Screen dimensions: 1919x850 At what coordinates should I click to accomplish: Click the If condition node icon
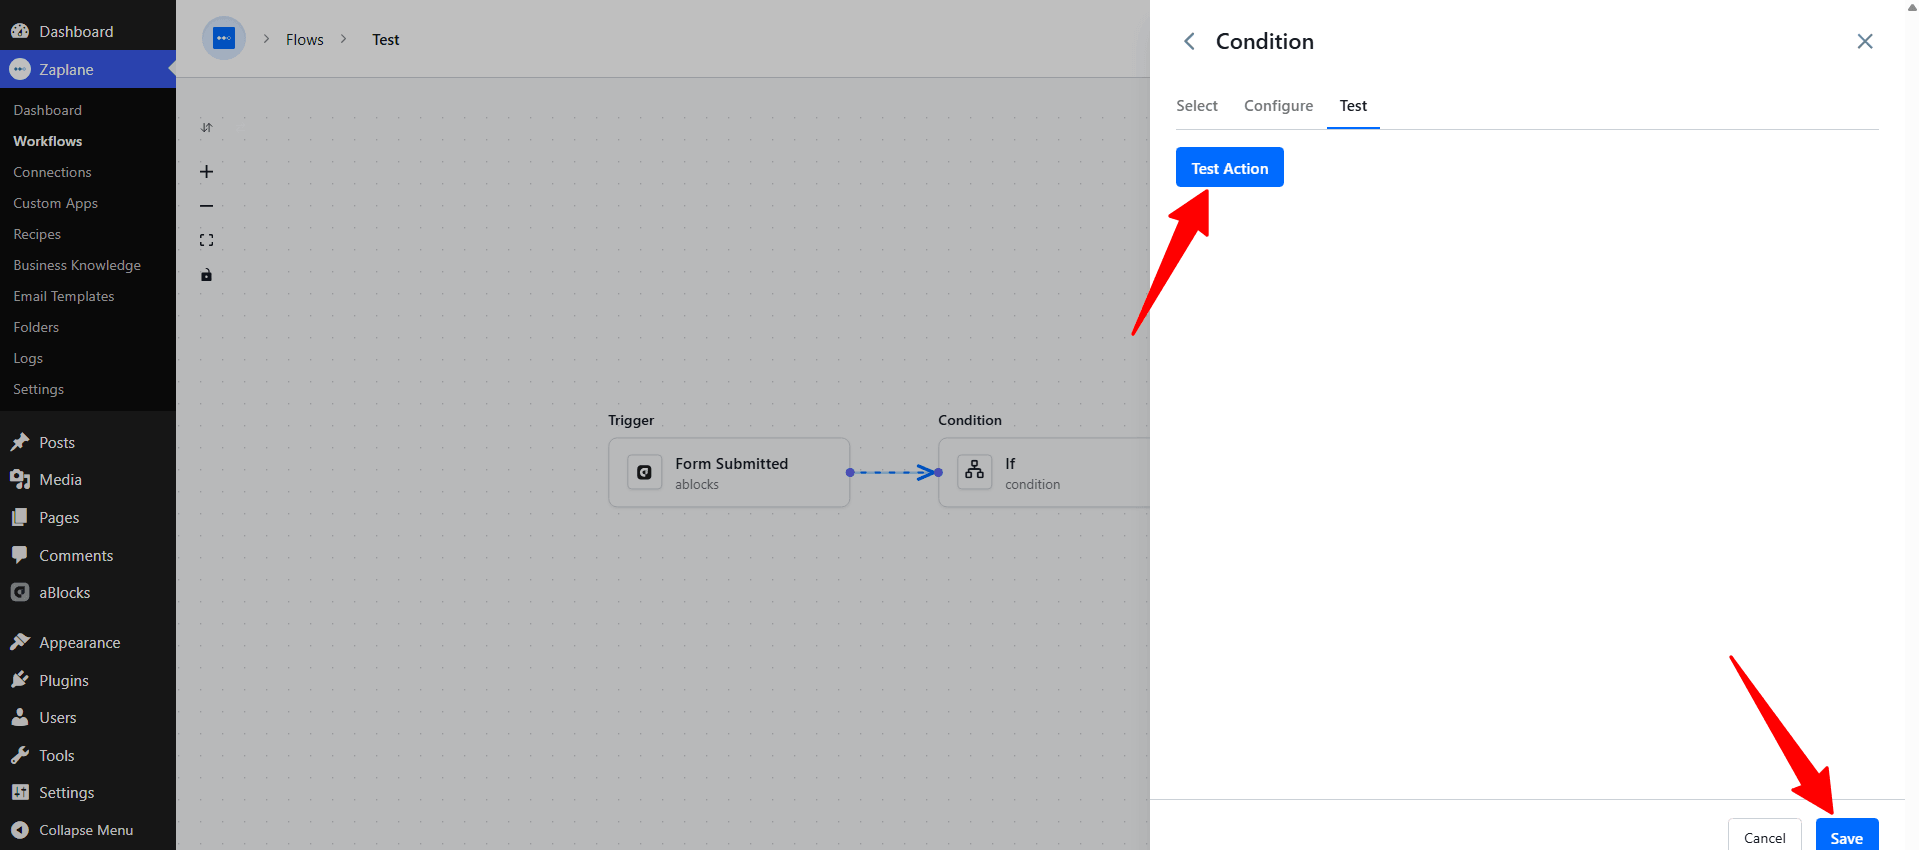(x=975, y=472)
